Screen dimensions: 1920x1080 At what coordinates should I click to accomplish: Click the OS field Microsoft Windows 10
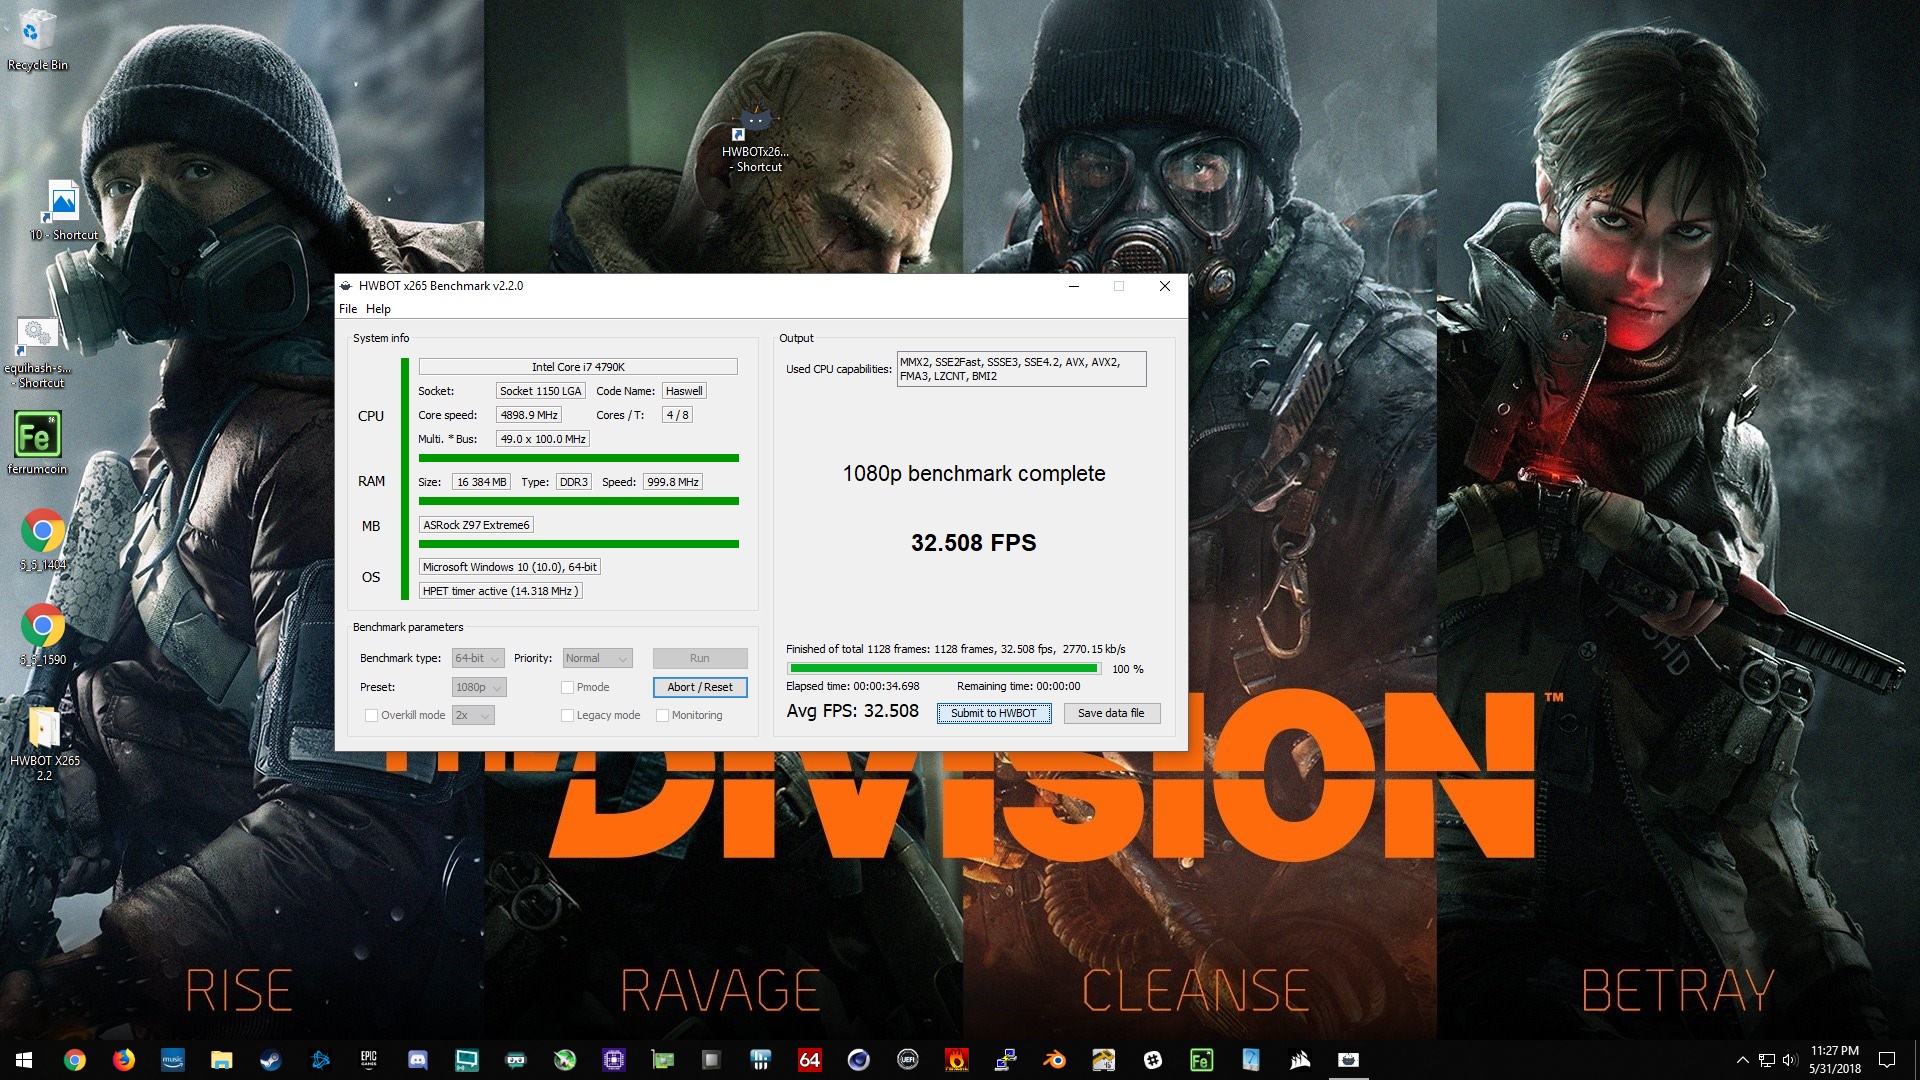[510, 567]
